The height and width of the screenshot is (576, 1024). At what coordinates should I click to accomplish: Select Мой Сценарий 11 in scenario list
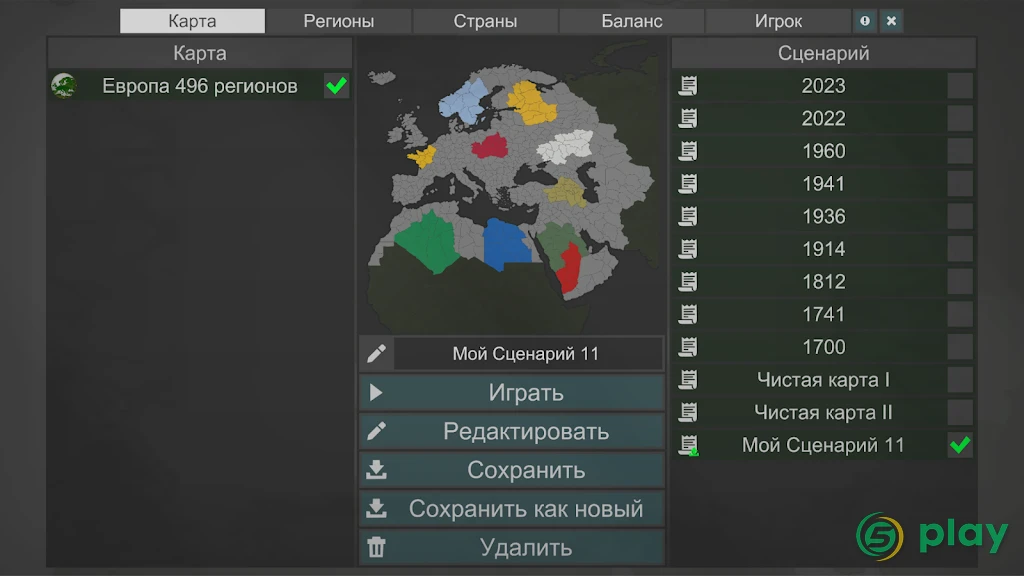tap(823, 445)
